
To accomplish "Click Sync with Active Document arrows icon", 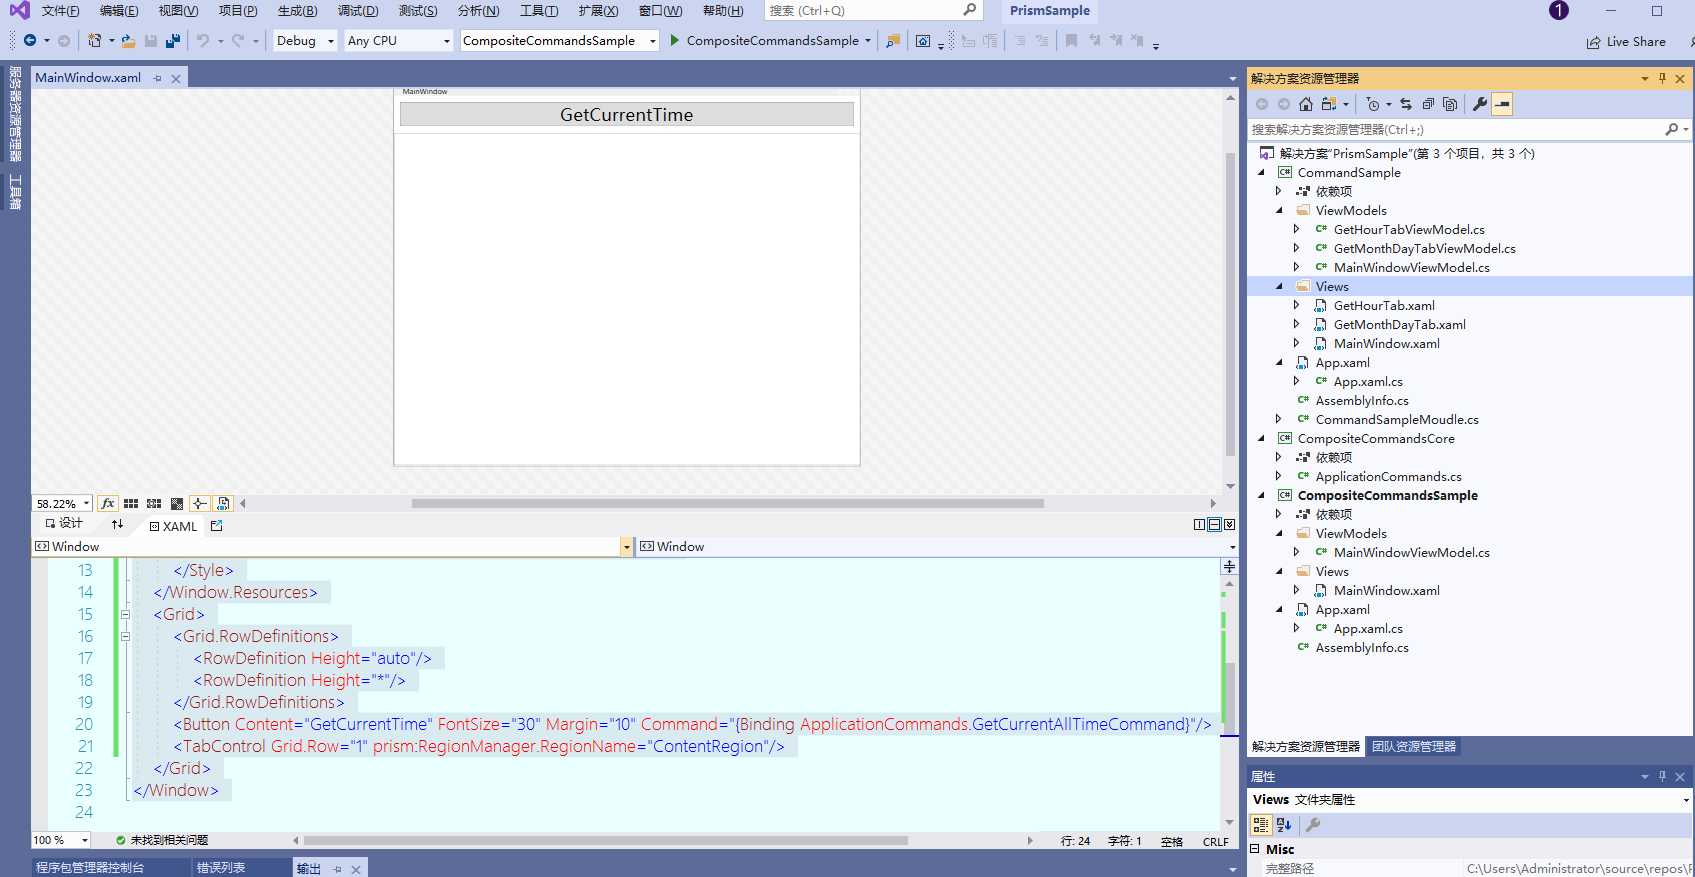I will [x=1406, y=104].
